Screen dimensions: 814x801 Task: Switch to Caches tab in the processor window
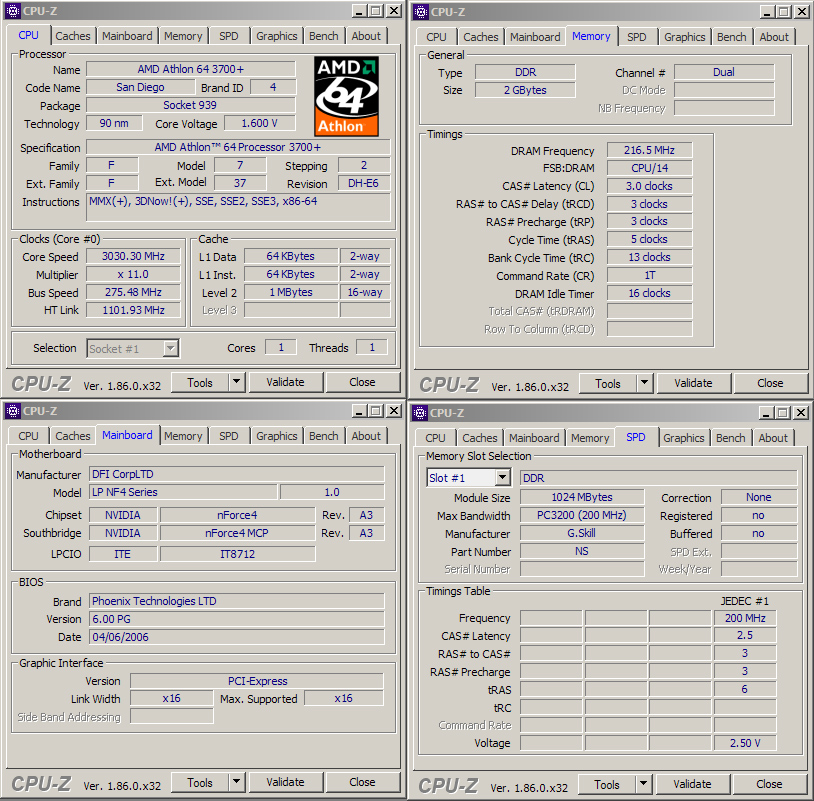click(73, 36)
